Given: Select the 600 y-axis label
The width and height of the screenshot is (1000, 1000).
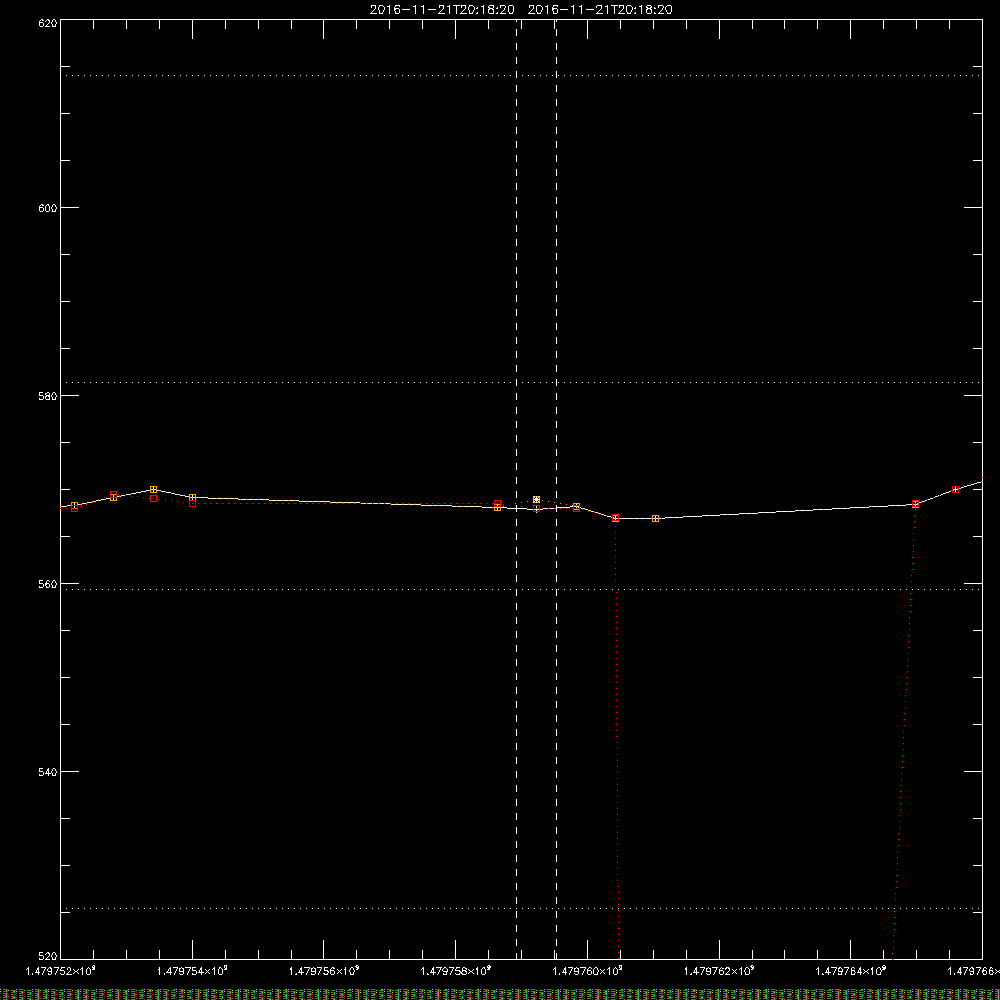Looking at the screenshot, I should [48, 208].
